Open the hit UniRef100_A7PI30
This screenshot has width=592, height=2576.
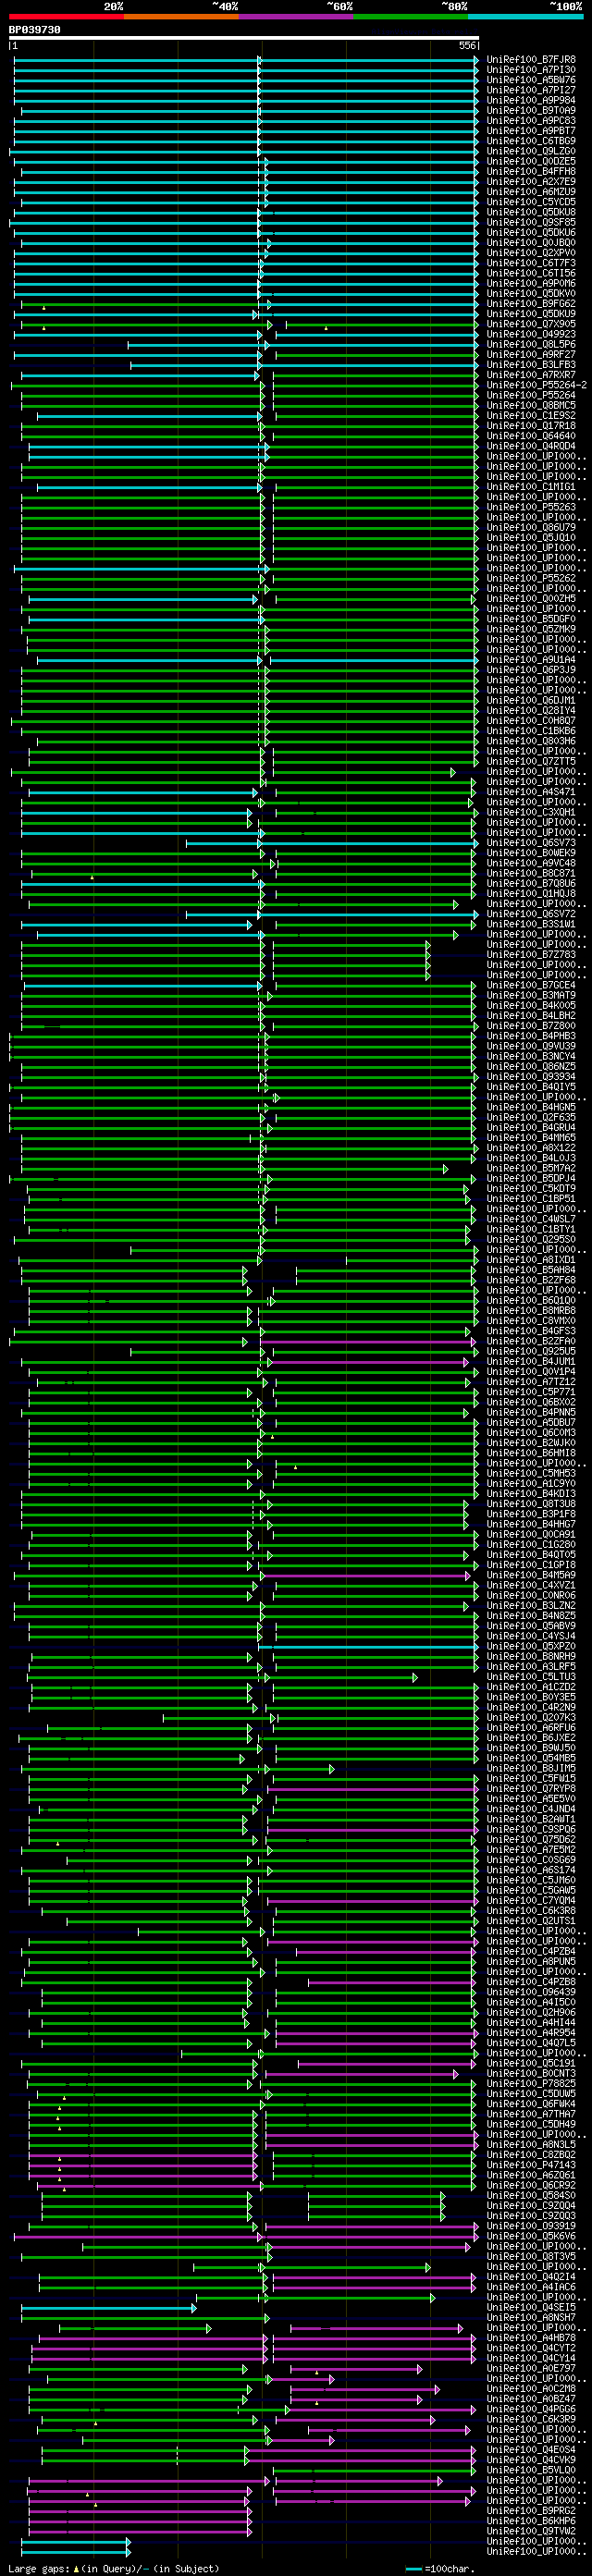531,70
